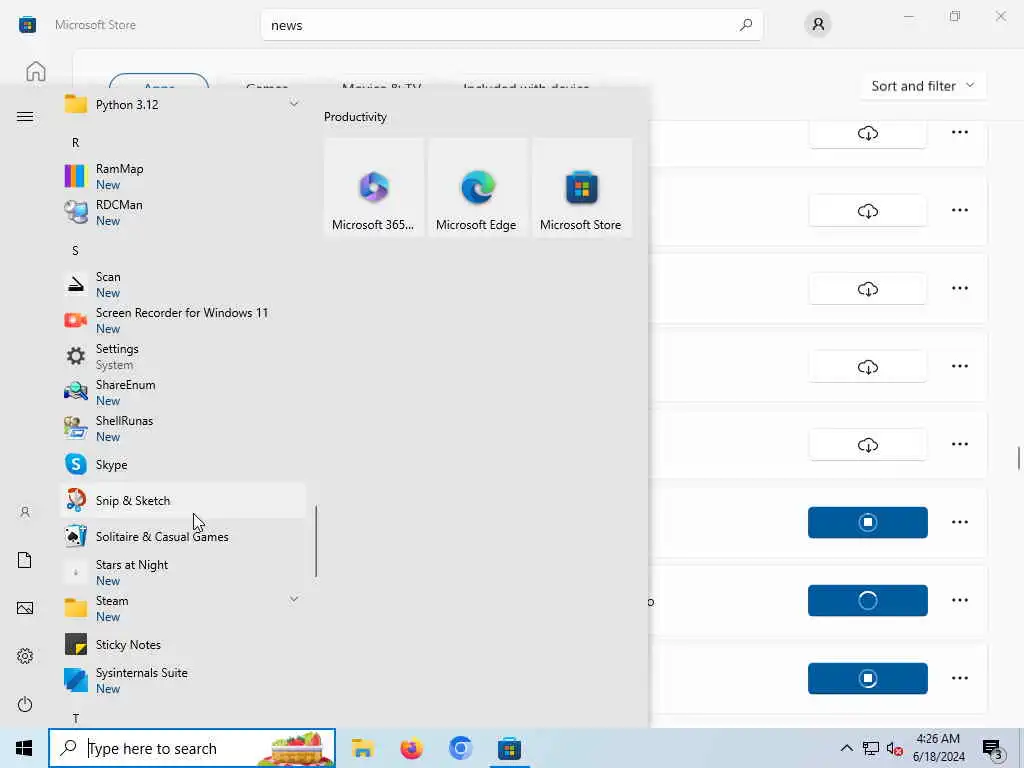
Task: Open the Sort and filter dropdown
Action: coord(923,86)
